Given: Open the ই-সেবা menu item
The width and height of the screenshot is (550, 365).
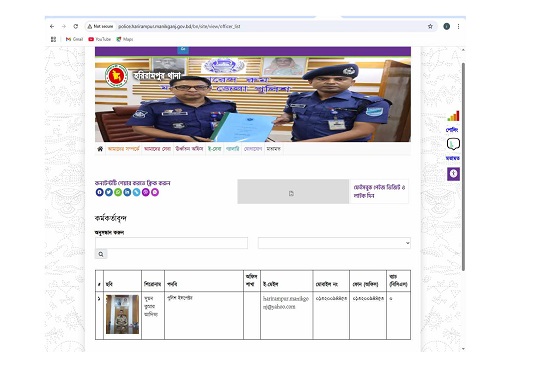Looking at the screenshot, I should click(x=214, y=149).
